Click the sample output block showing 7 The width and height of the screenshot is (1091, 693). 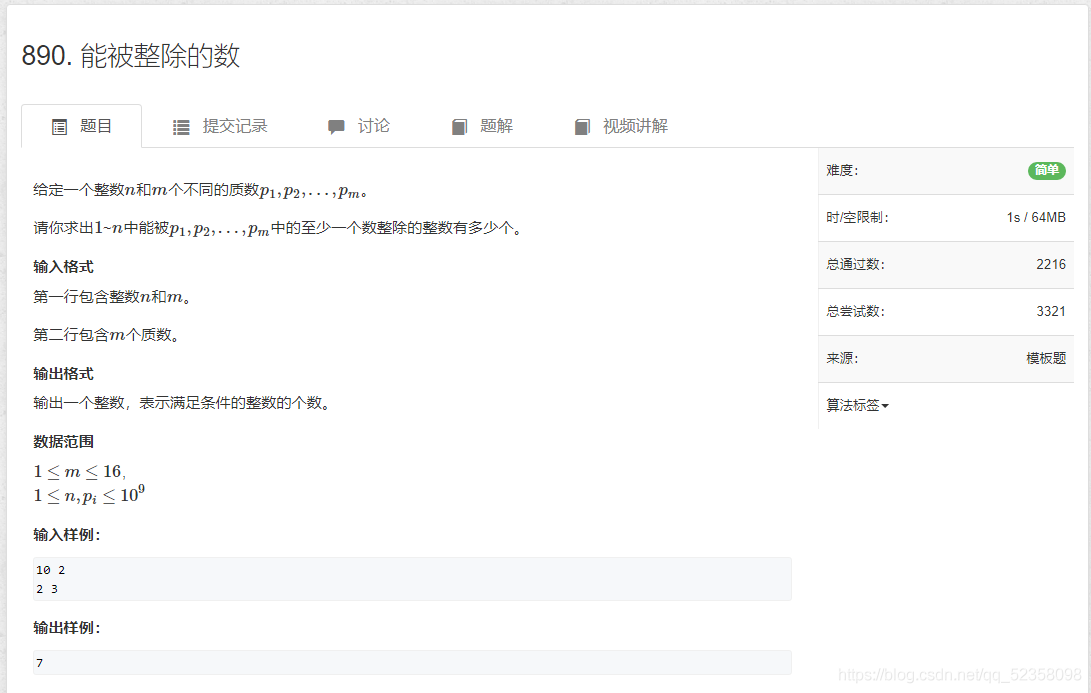(x=412, y=662)
